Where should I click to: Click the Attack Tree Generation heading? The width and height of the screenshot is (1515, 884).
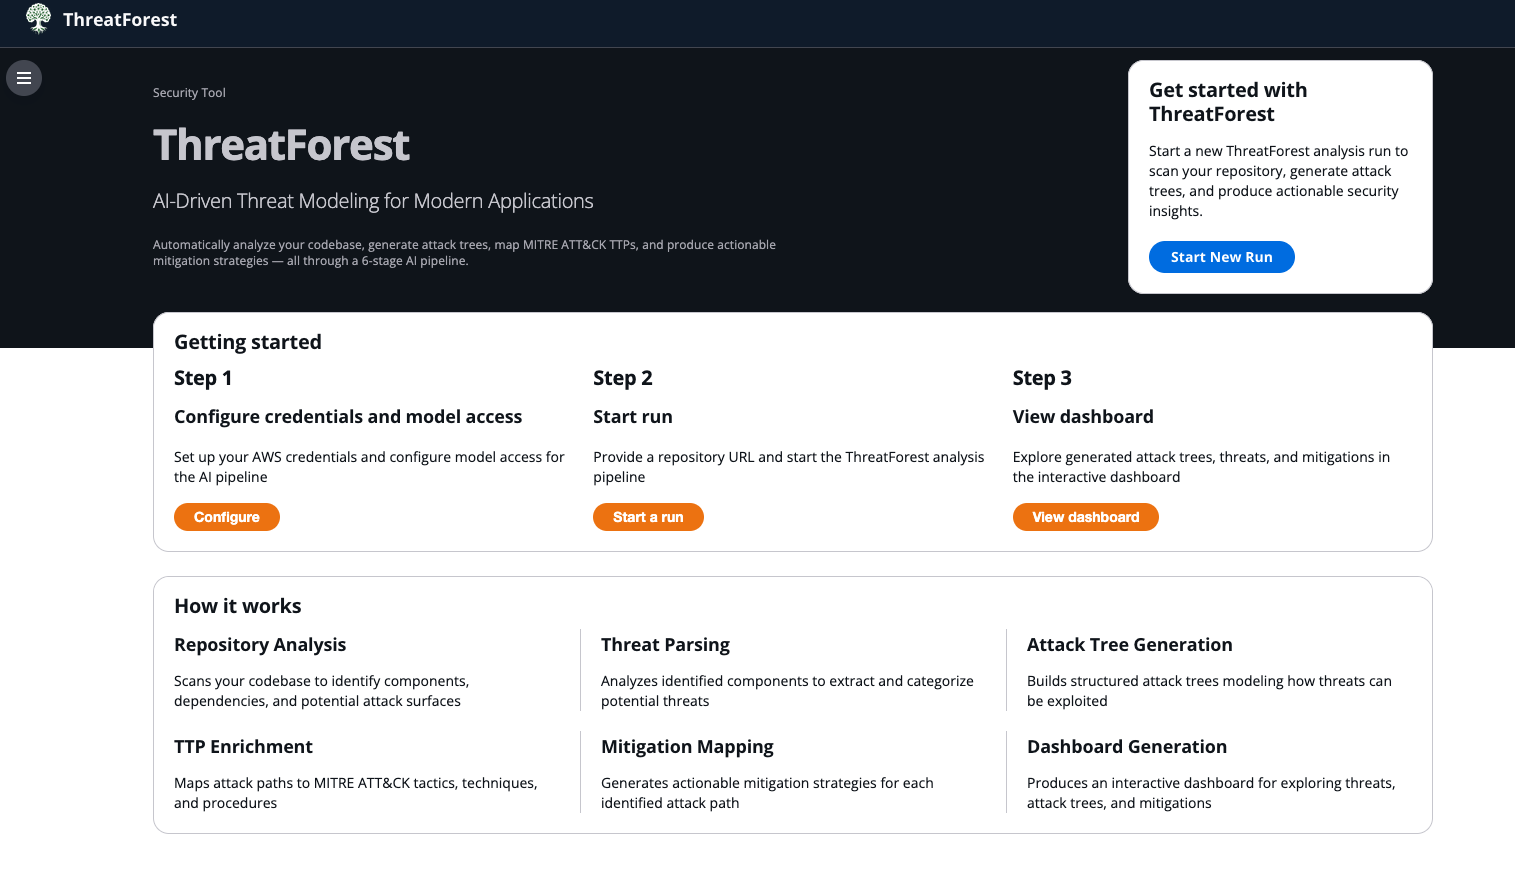[1129, 644]
